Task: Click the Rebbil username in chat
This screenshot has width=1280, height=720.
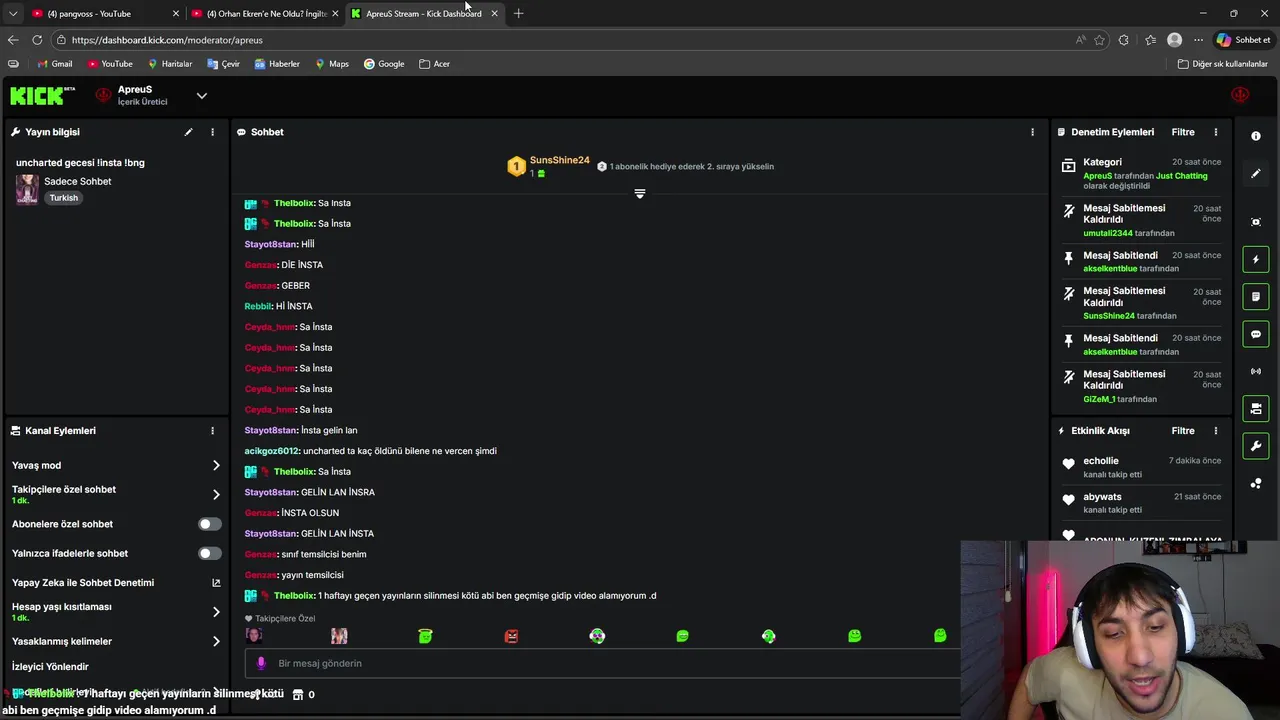Action: click(258, 306)
